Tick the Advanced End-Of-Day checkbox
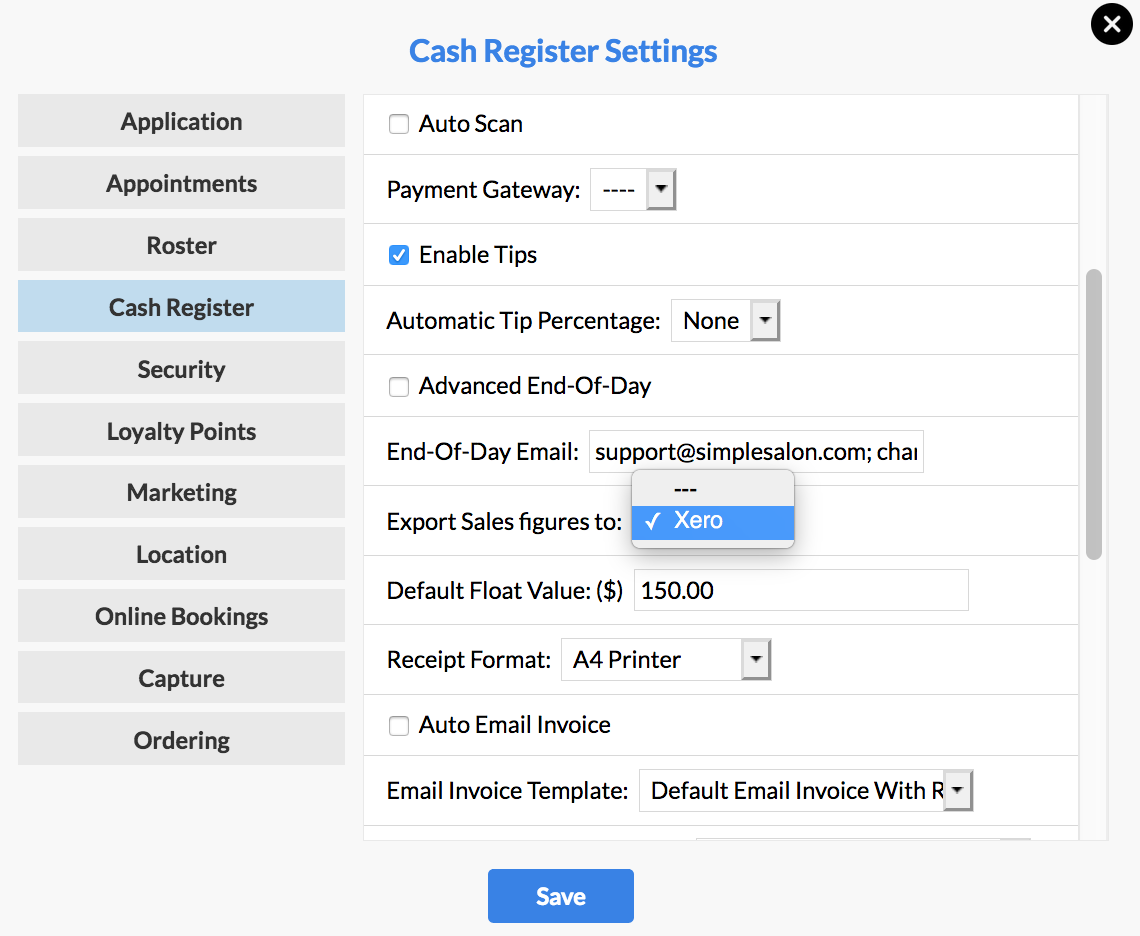 [398, 386]
